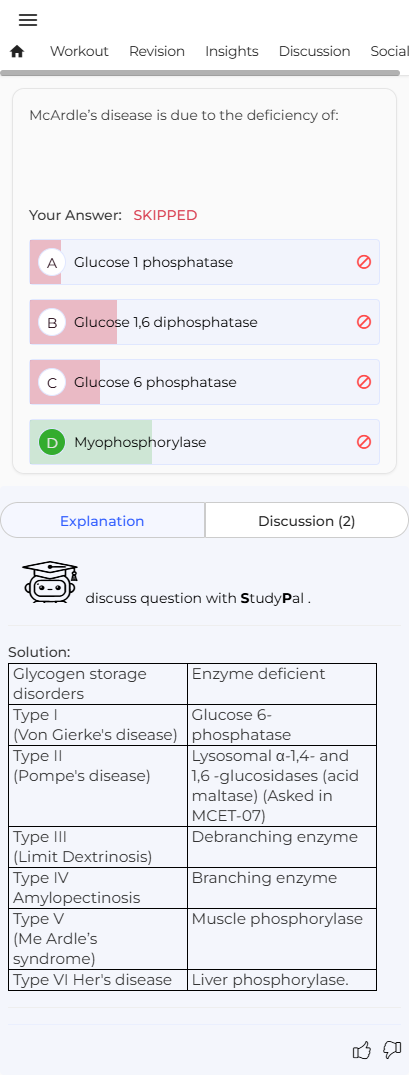The height and width of the screenshot is (1075, 409).
Task: Click the StudyPal robot mascot icon
Action: 50,582
